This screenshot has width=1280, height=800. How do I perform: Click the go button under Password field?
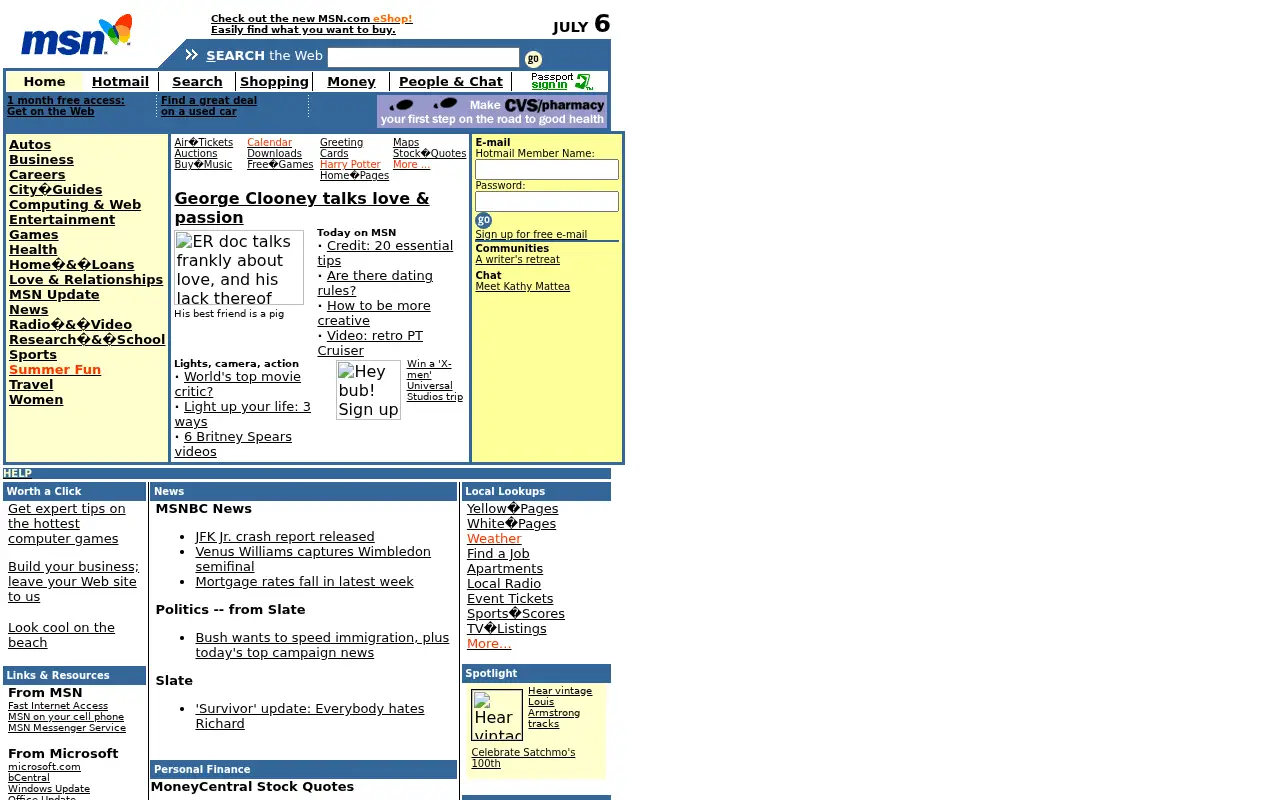(x=484, y=220)
